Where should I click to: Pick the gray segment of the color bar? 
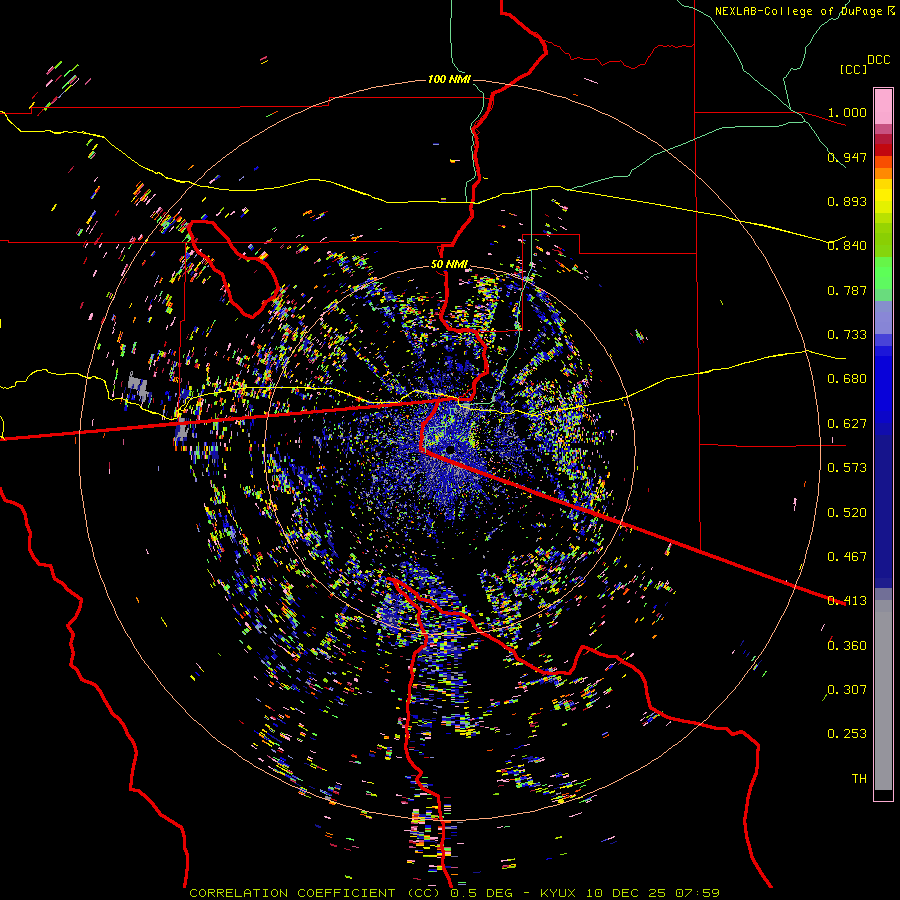pos(883,695)
